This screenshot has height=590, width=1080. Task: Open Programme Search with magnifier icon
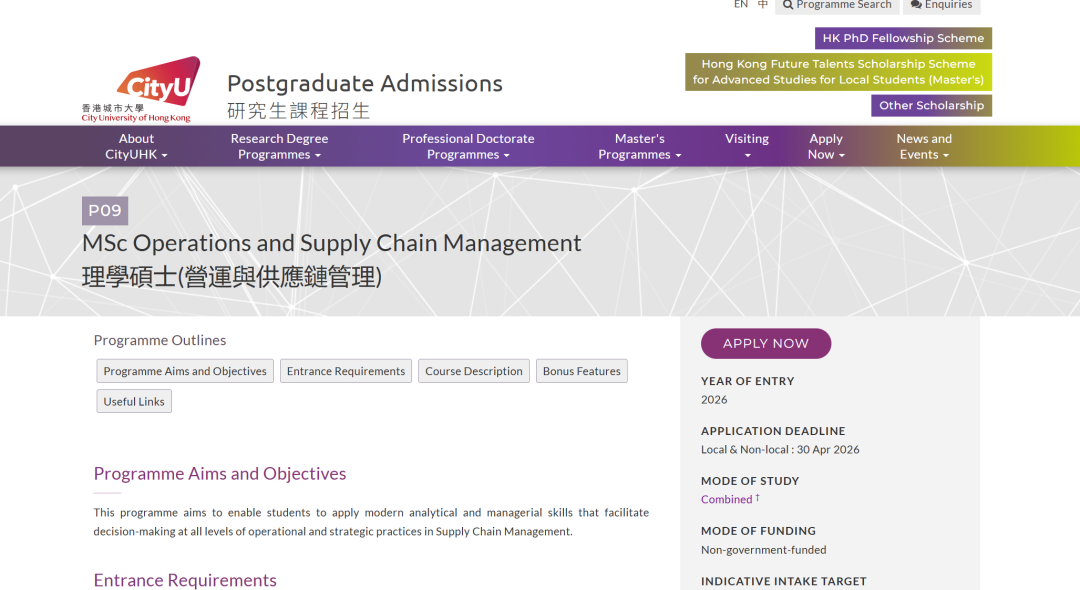[x=836, y=5]
